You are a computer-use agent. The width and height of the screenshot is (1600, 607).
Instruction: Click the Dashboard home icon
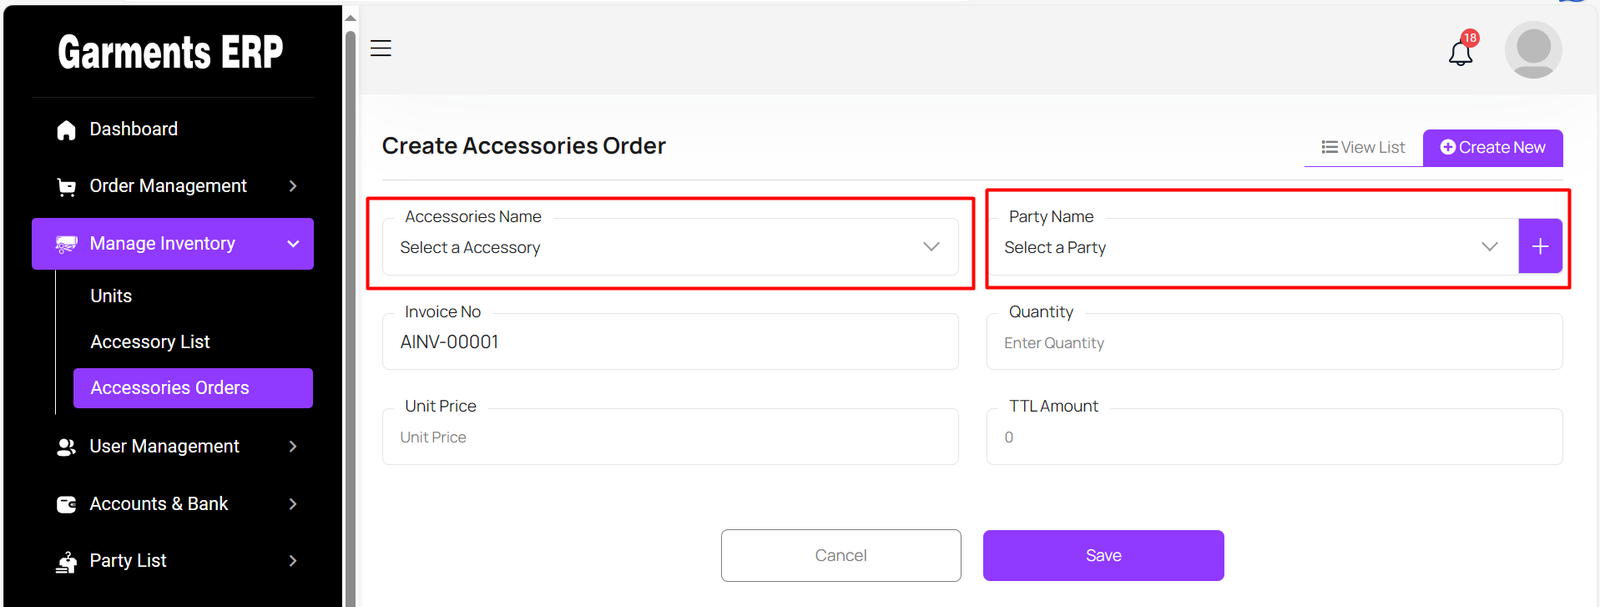tap(67, 130)
